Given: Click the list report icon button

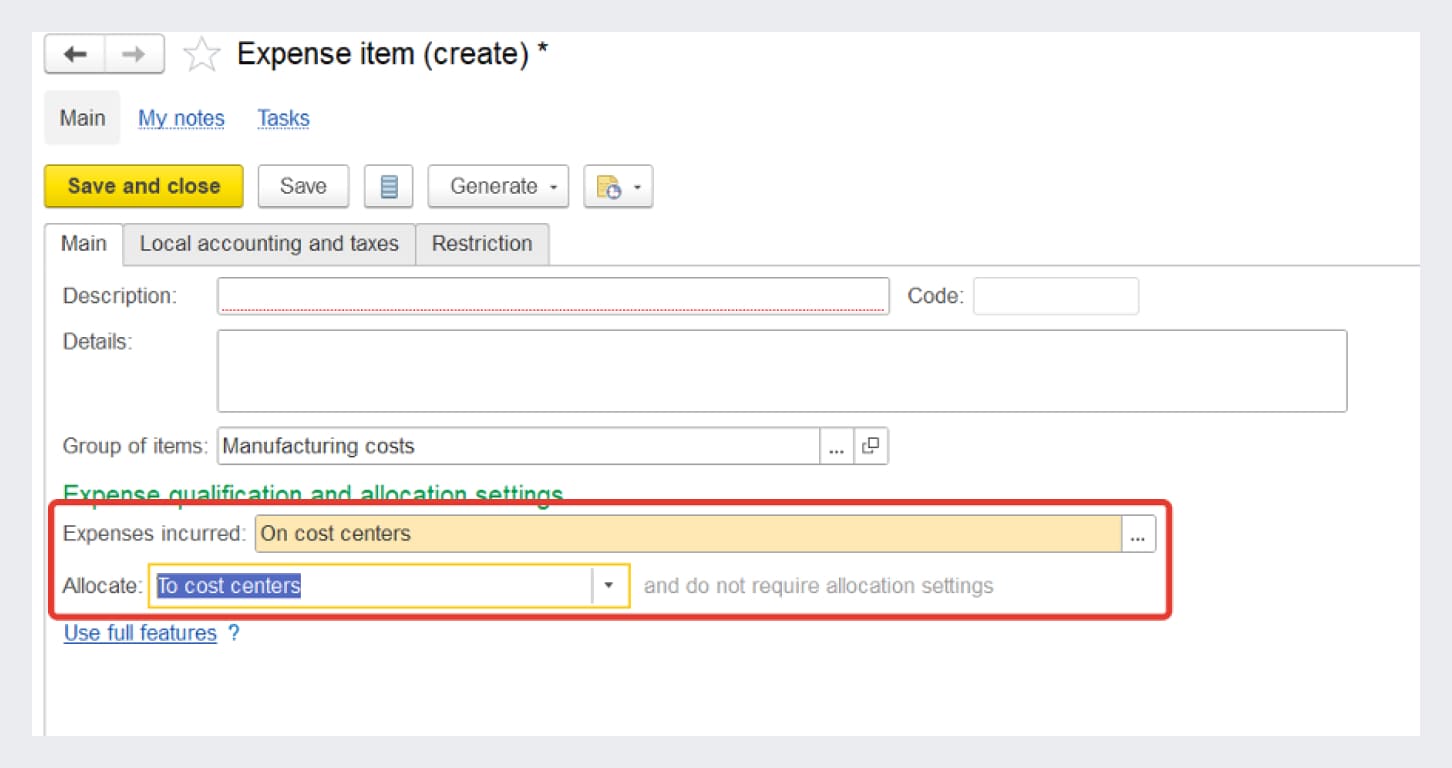Looking at the screenshot, I should pyautogui.click(x=388, y=187).
